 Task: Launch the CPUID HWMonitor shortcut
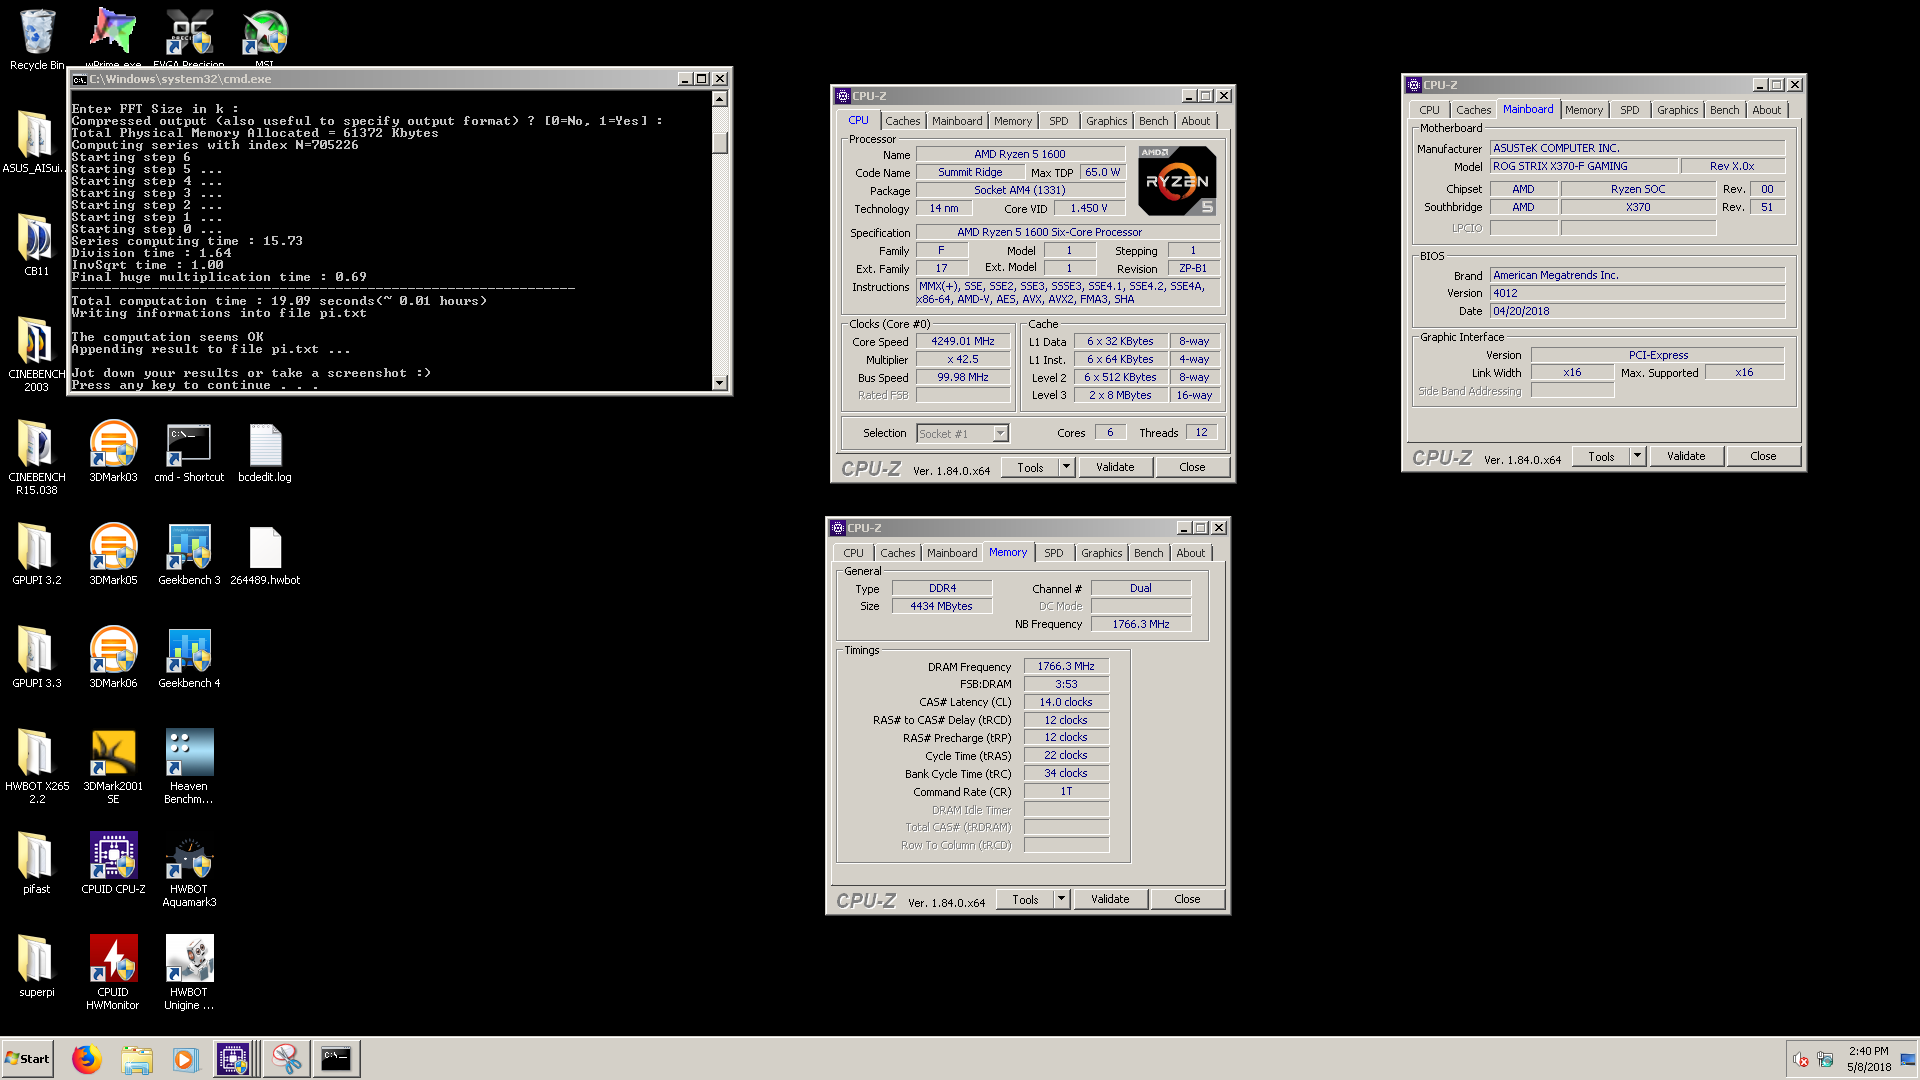pyautogui.click(x=113, y=972)
